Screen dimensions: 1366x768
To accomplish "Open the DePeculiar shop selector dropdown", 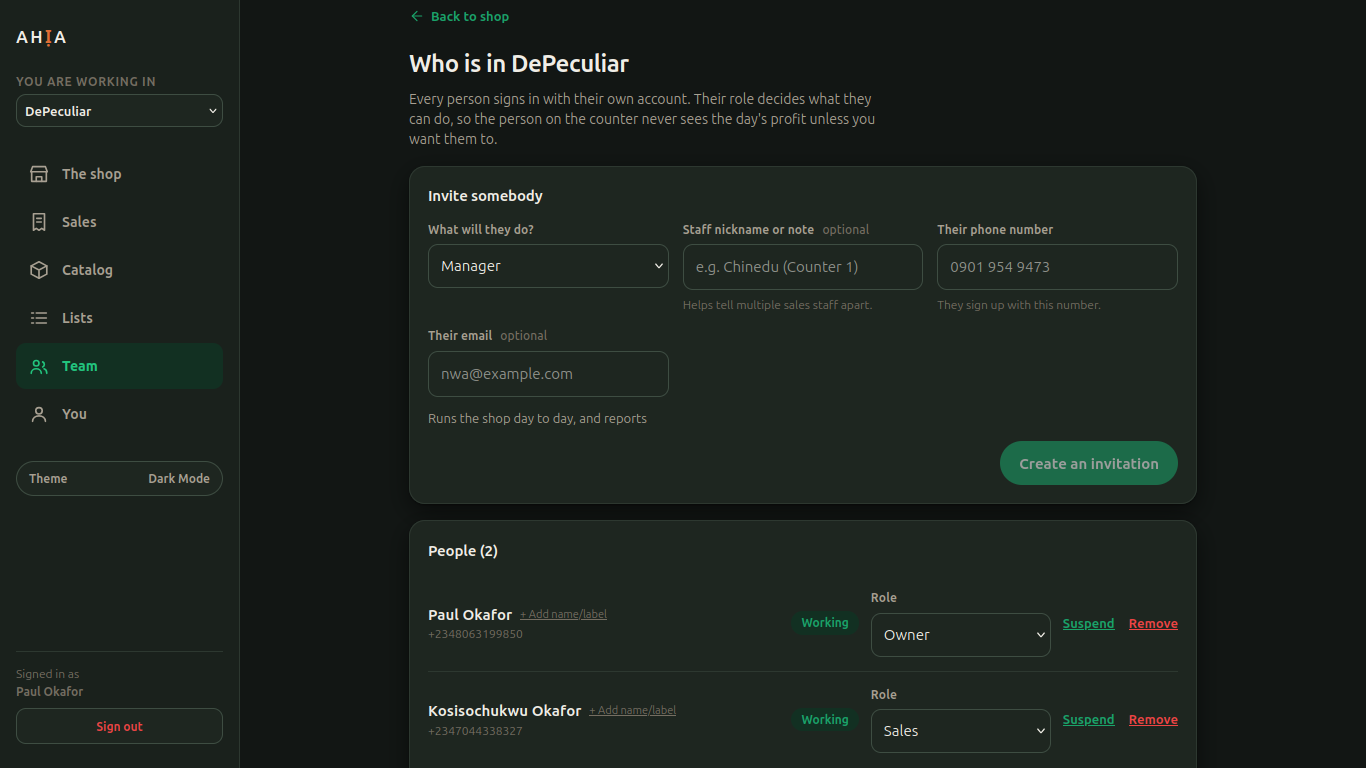I will click(x=119, y=111).
